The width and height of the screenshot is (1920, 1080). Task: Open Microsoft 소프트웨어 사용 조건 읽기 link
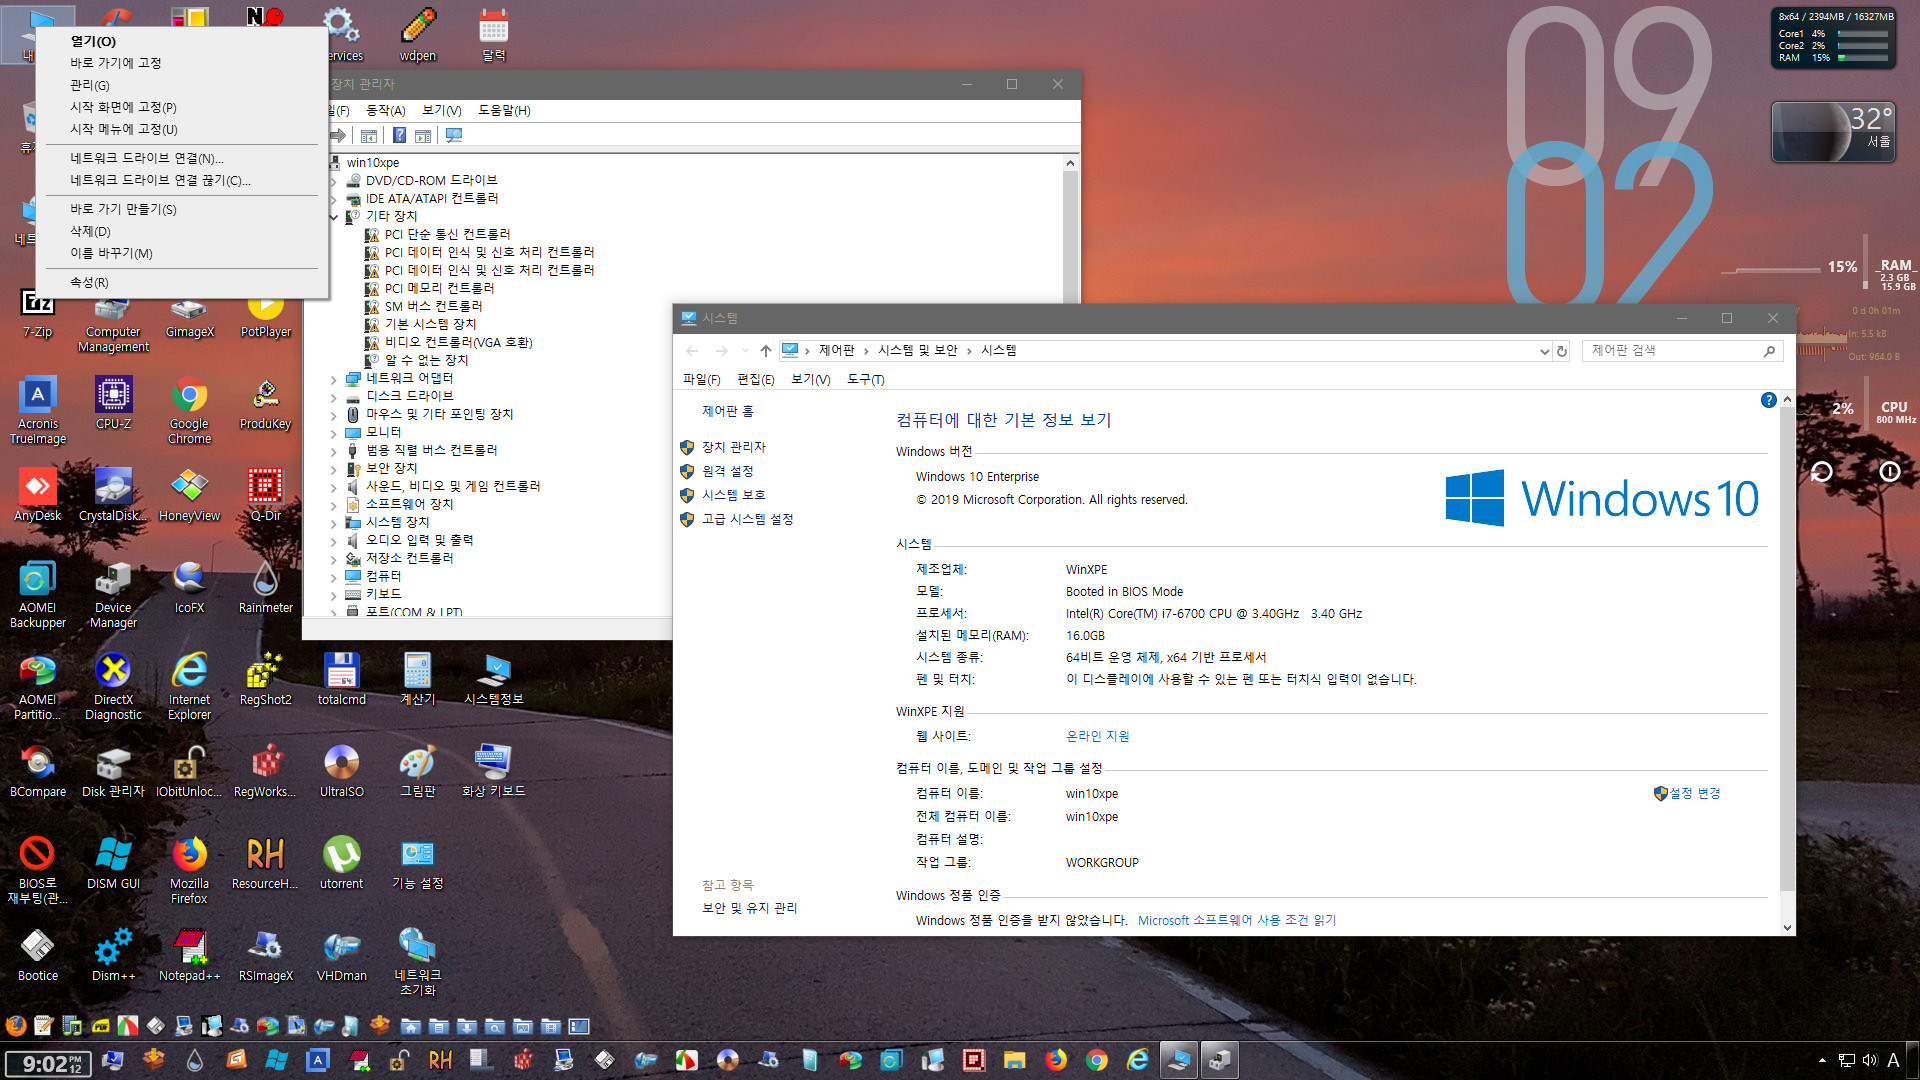(x=1237, y=920)
